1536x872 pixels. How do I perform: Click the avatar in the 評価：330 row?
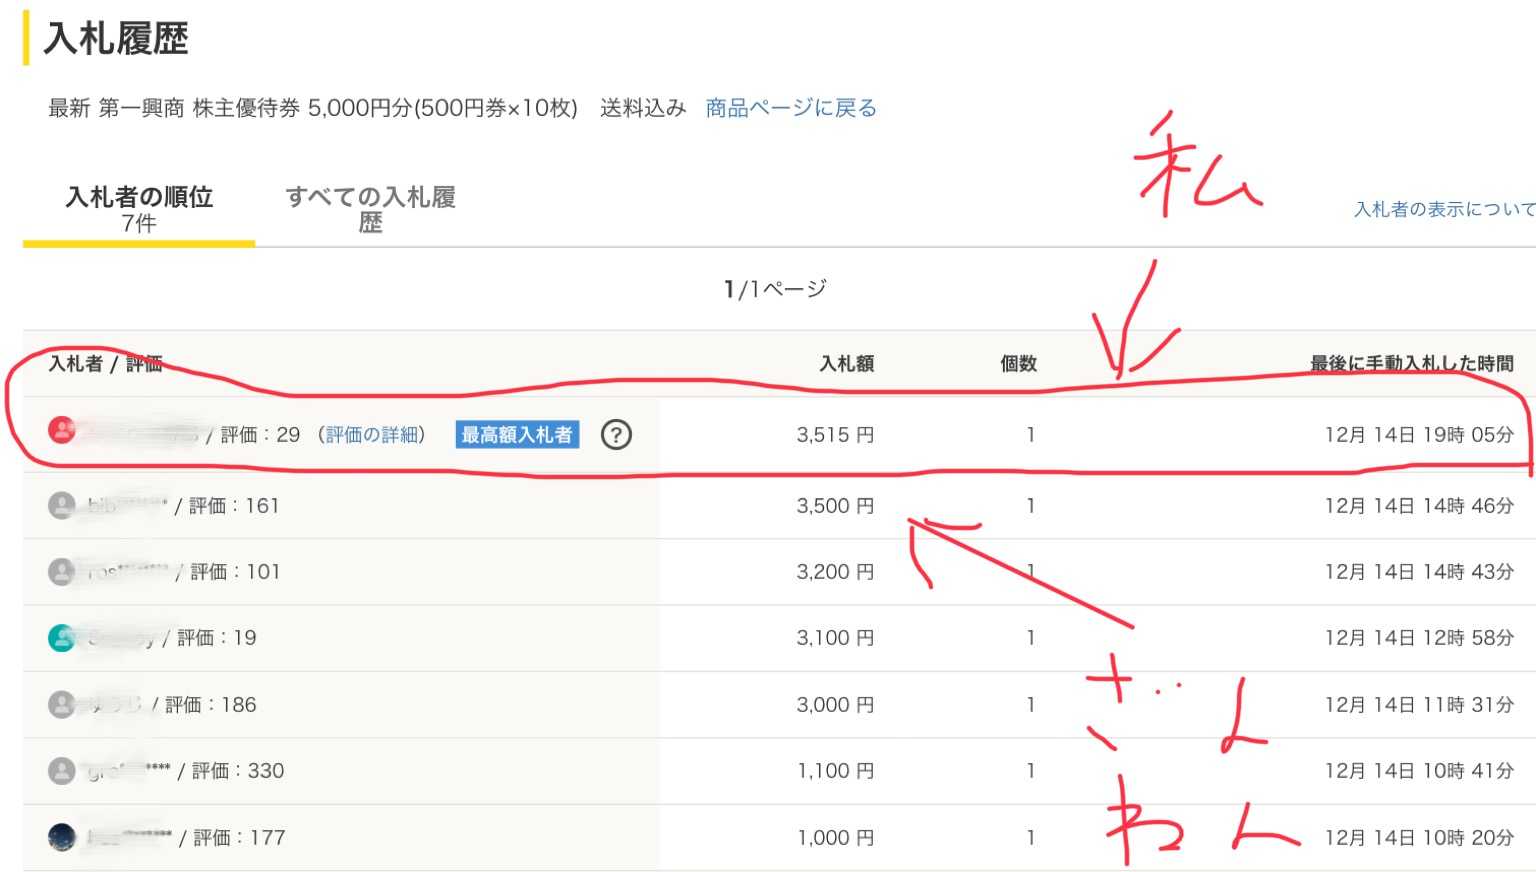tap(62, 771)
